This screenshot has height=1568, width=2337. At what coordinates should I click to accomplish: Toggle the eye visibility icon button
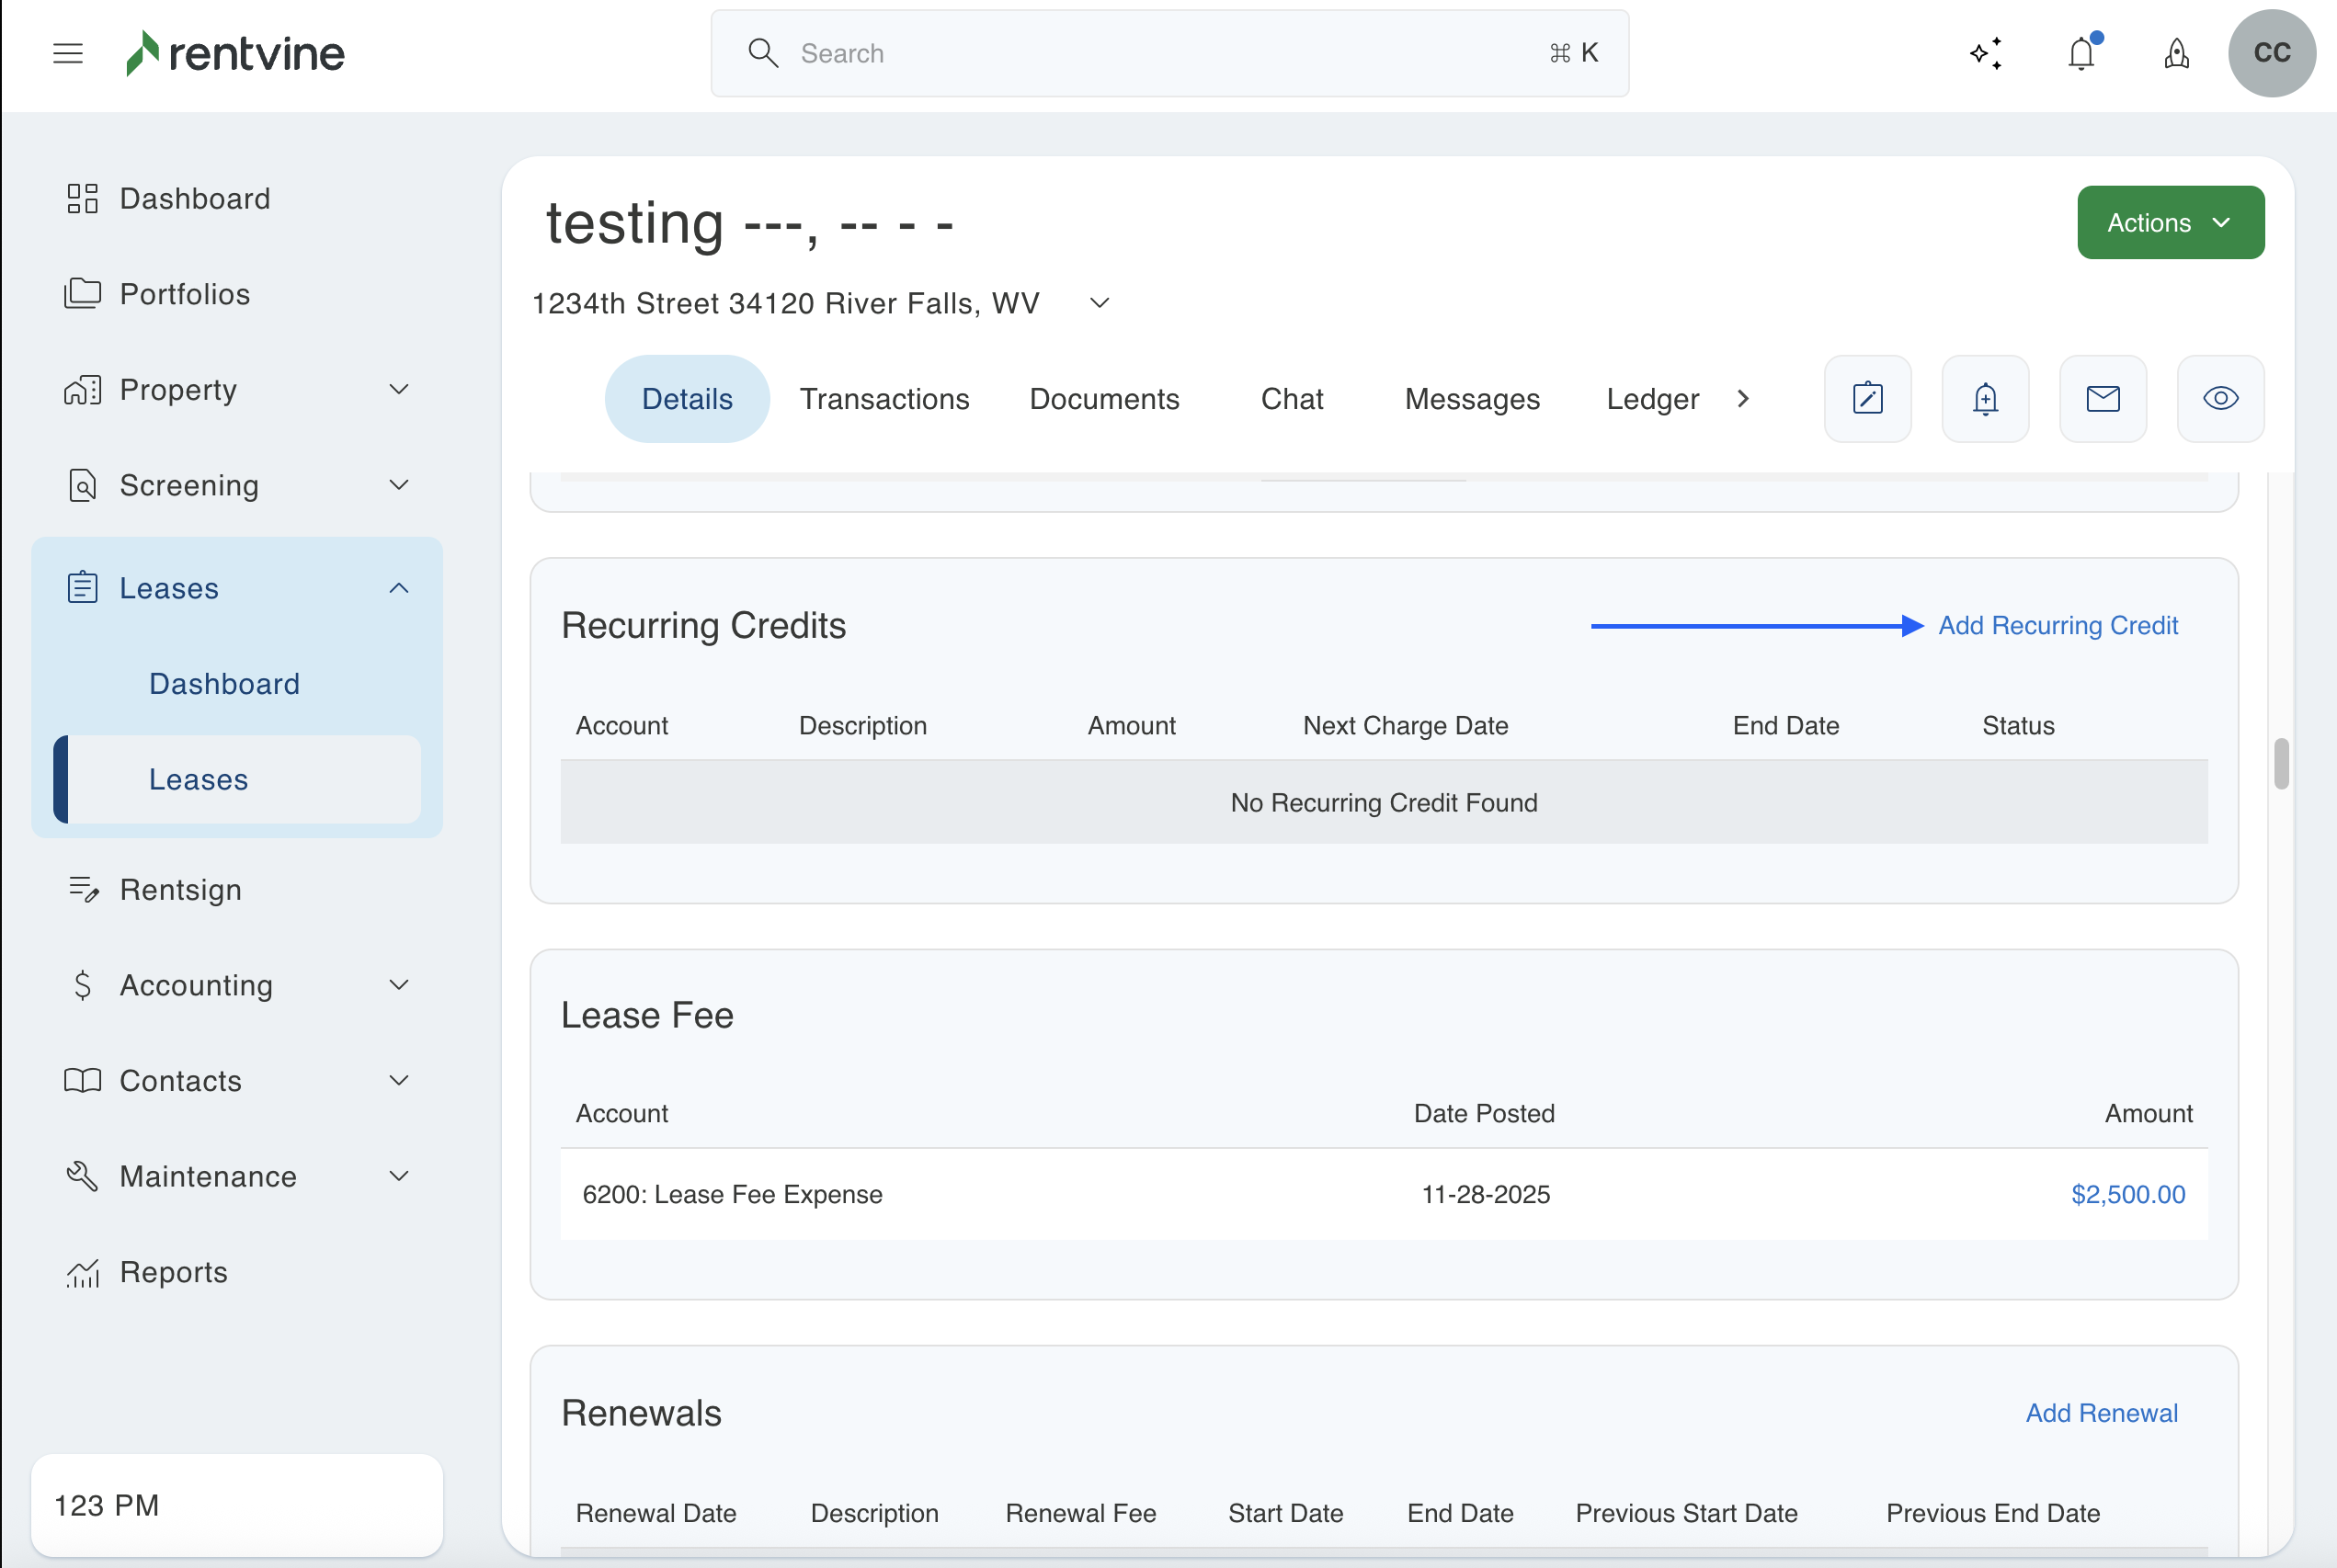click(x=2220, y=399)
